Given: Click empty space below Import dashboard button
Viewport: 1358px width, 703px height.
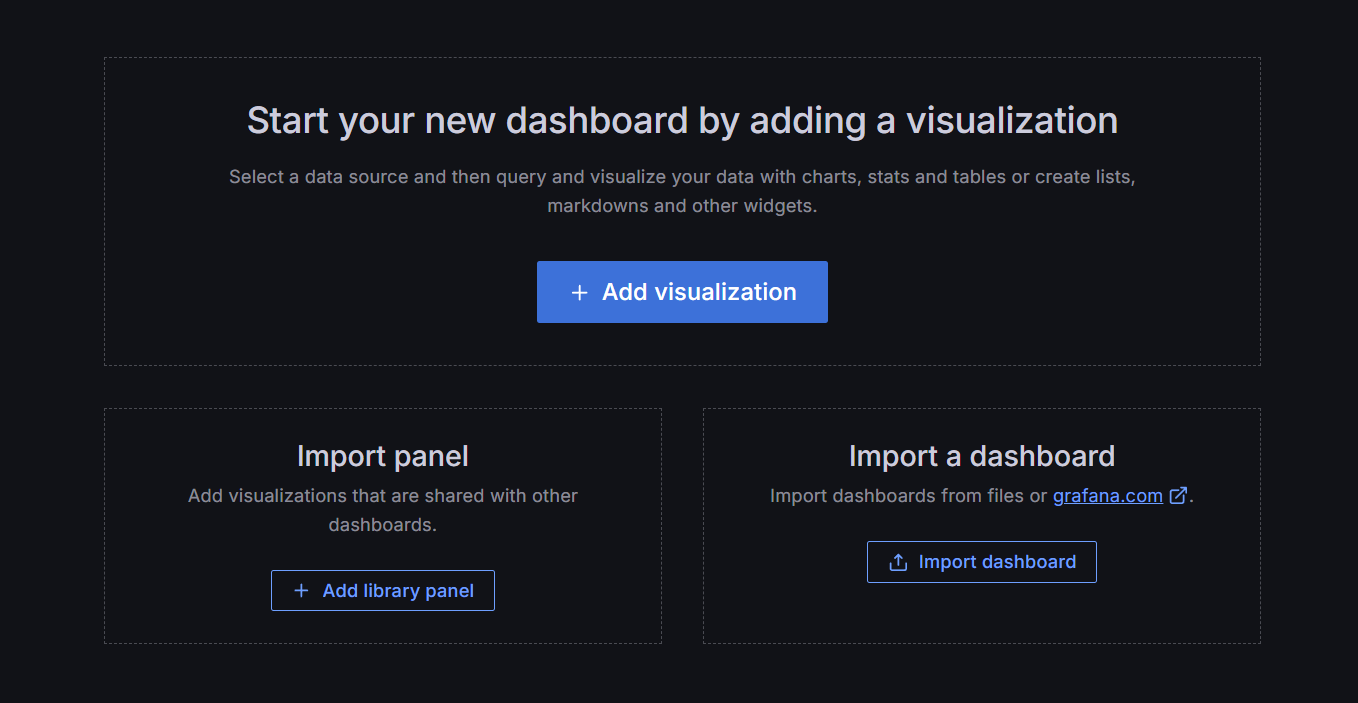Looking at the screenshot, I should (x=981, y=613).
